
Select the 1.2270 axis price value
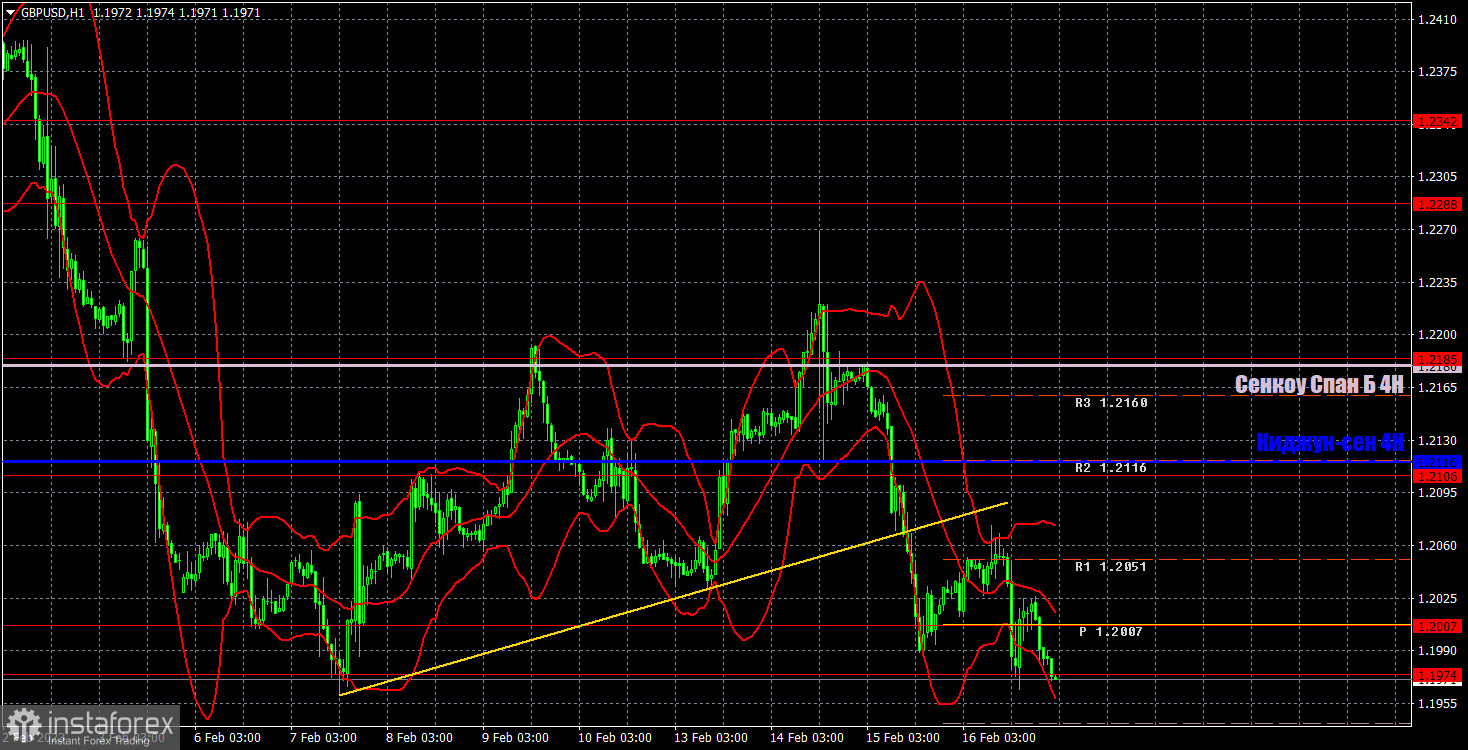1439,230
